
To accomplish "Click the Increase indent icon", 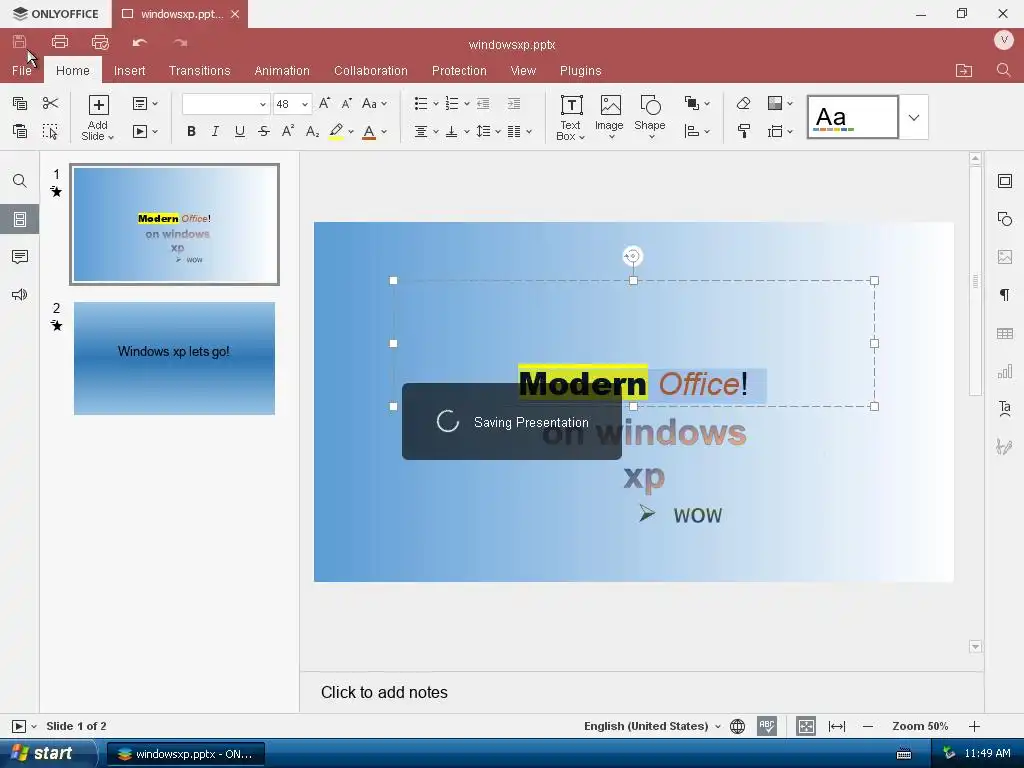I will tap(514, 103).
